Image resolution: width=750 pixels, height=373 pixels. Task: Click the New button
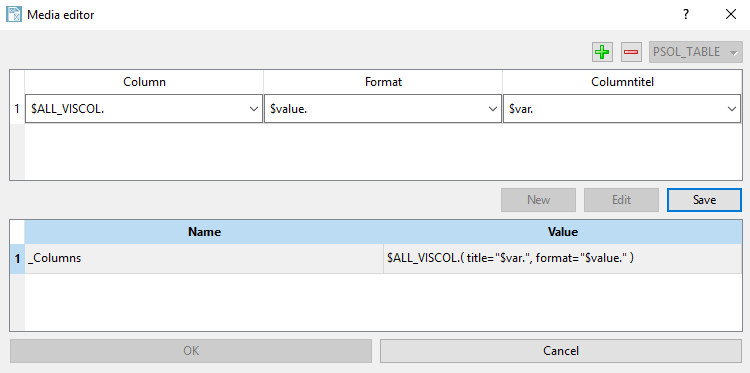(539, 199)
